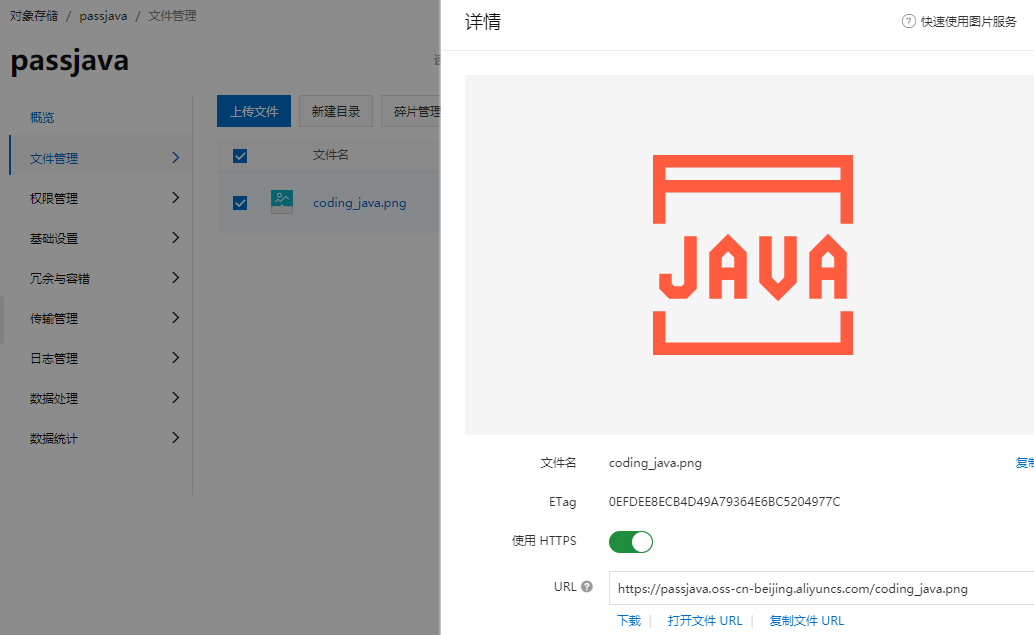This screenshot has height=635, width=1034.
Task: Click the 新建目录 button
Action: point(335,111)
